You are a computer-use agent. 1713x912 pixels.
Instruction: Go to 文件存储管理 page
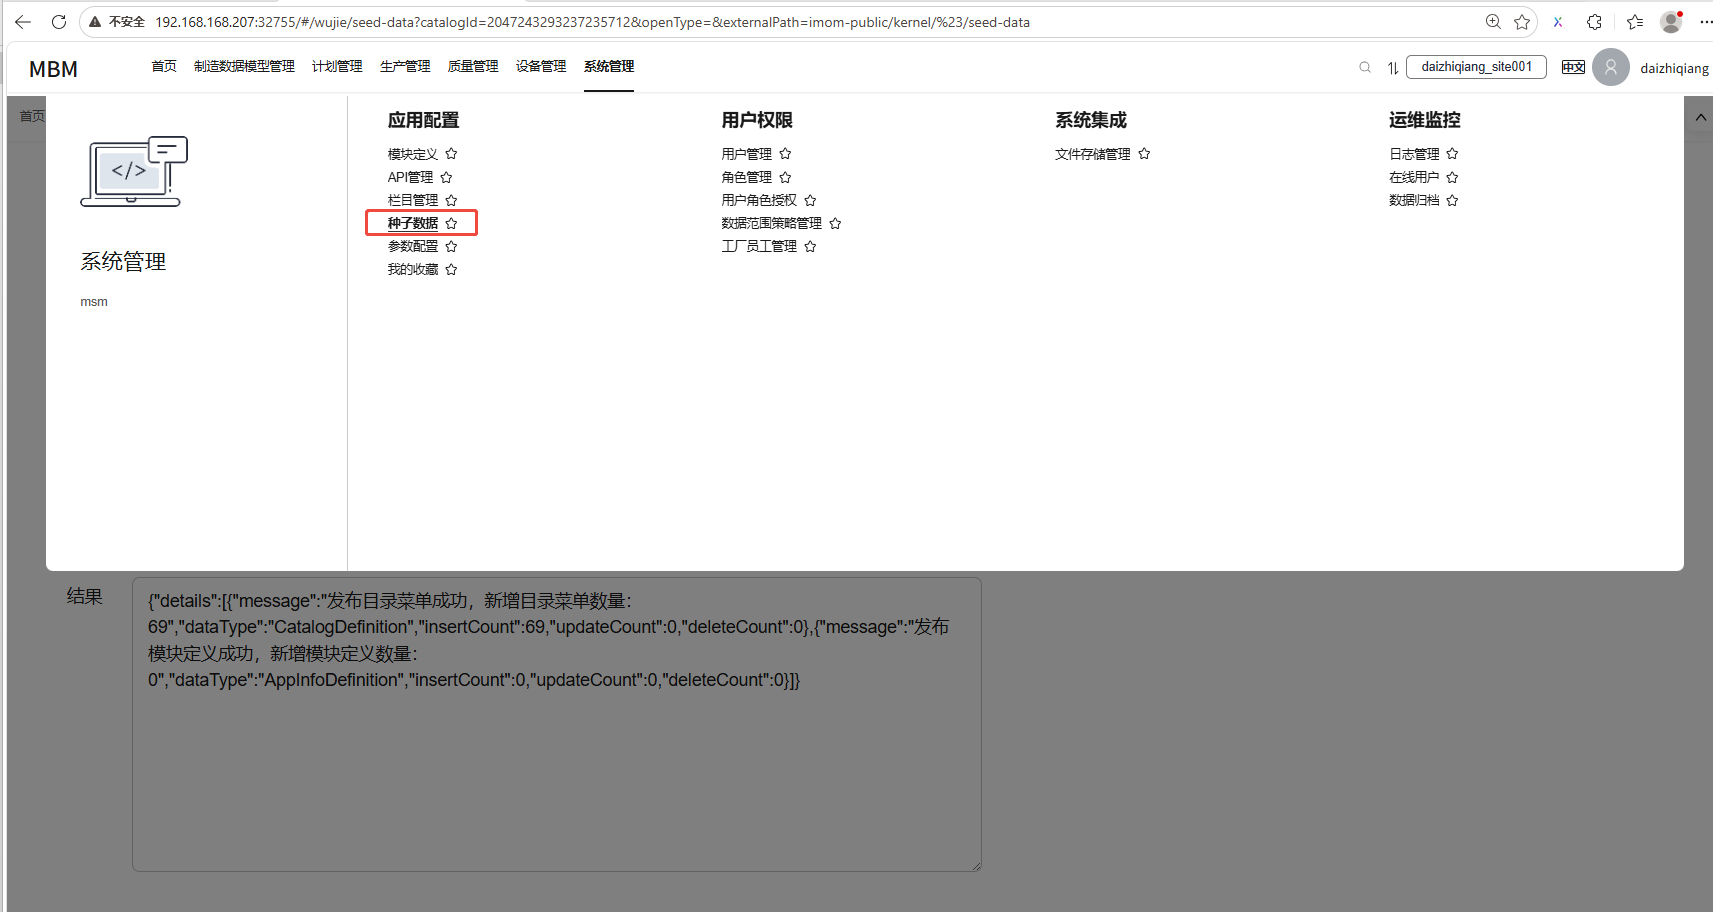1093,154
